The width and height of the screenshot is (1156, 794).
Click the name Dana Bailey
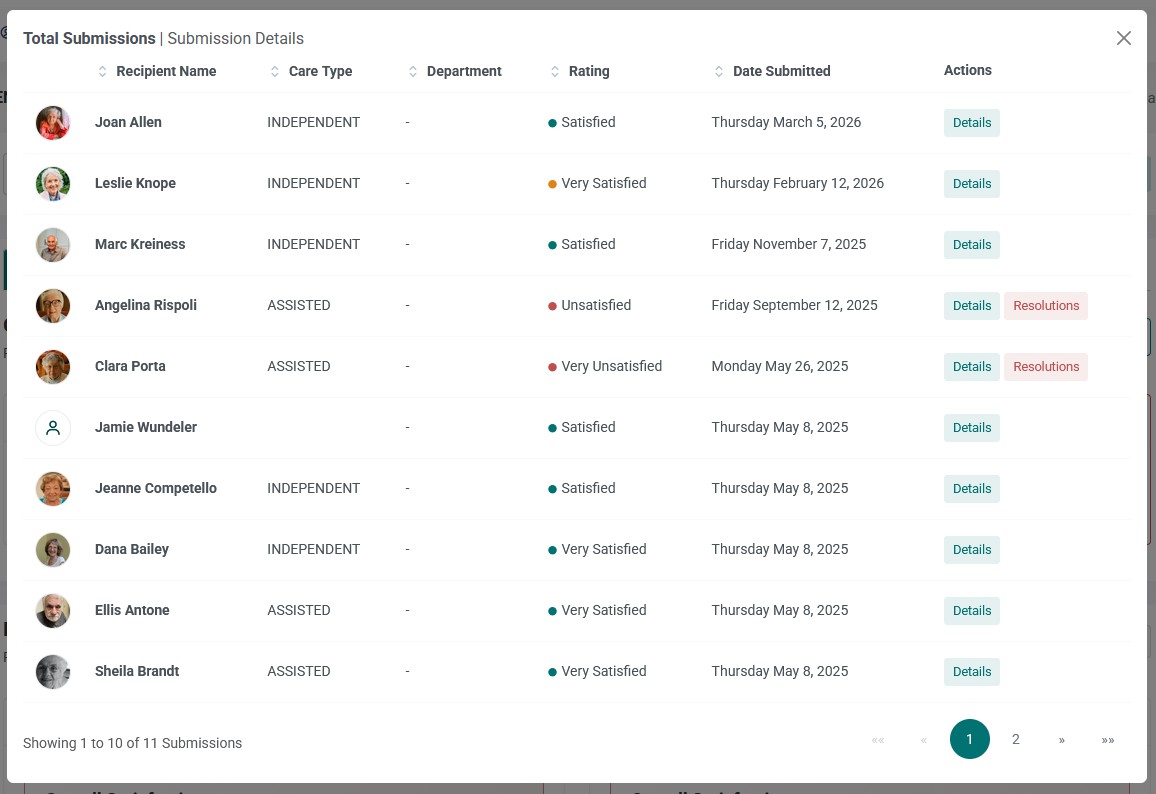[132, 549]
